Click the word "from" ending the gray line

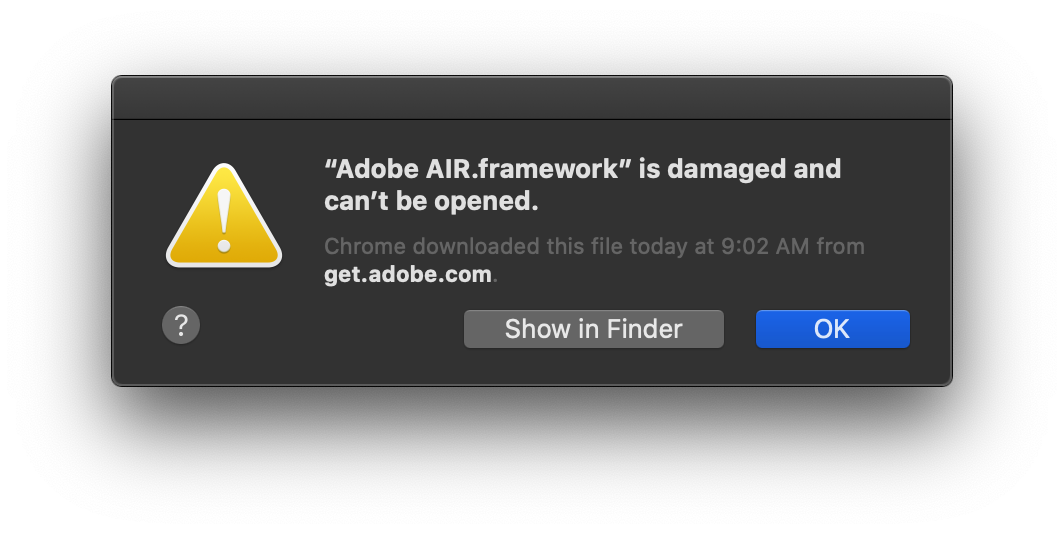(x=840, y=246)
